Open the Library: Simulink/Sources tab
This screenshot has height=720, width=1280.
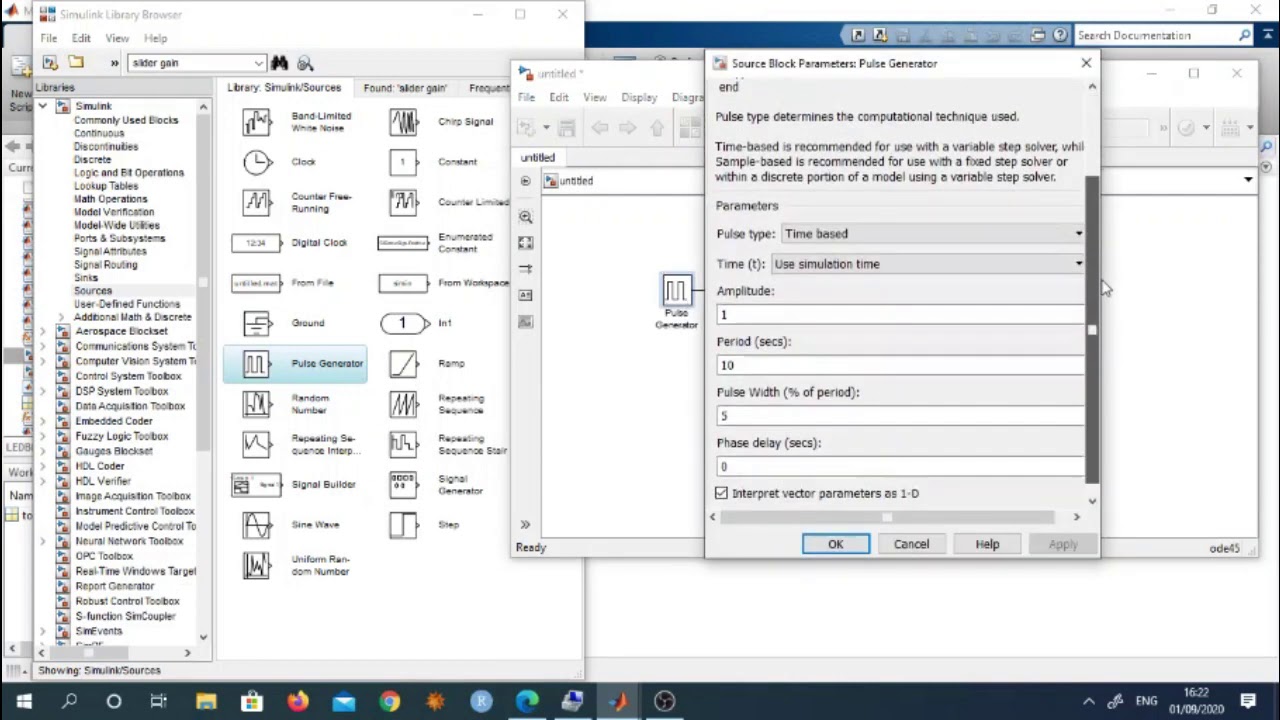pos(284,88)
